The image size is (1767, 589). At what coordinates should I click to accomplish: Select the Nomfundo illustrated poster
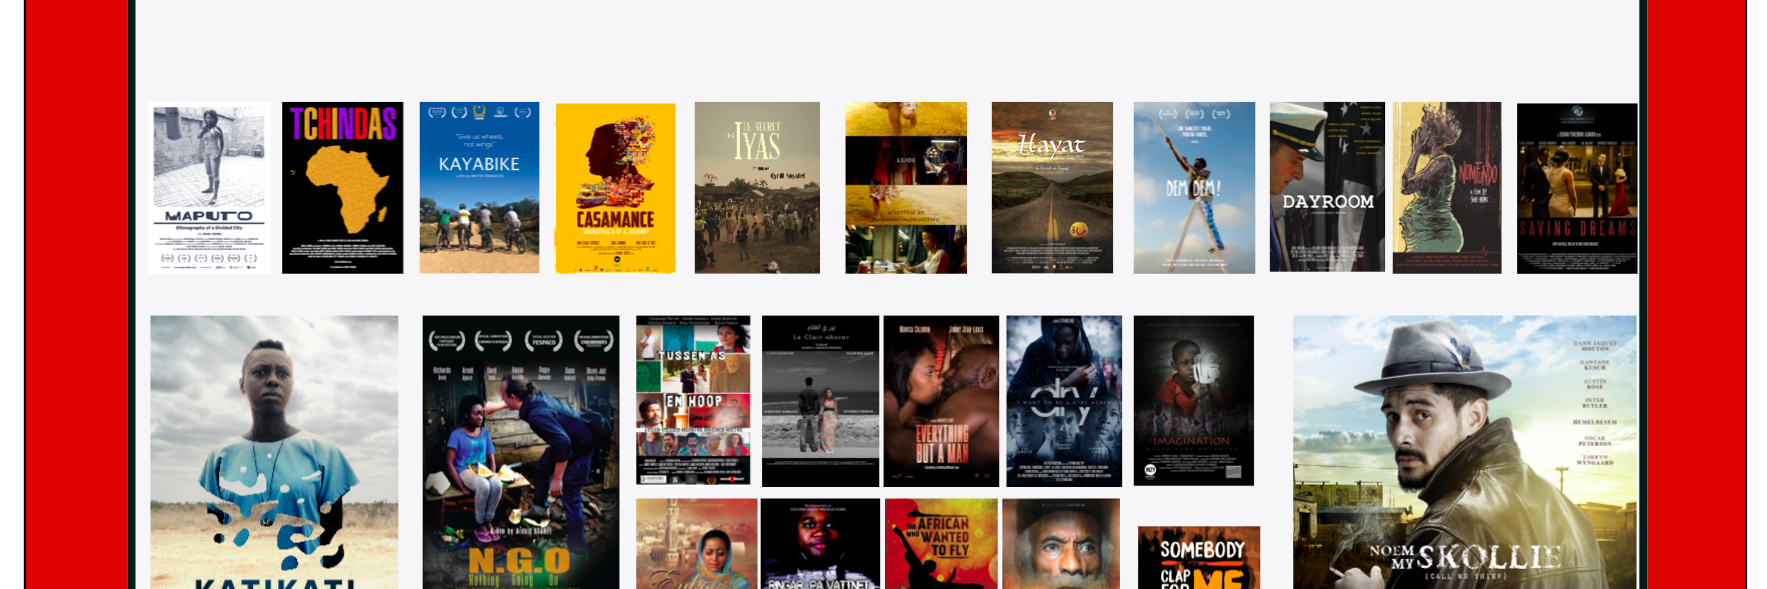[x=1447, y=188]
